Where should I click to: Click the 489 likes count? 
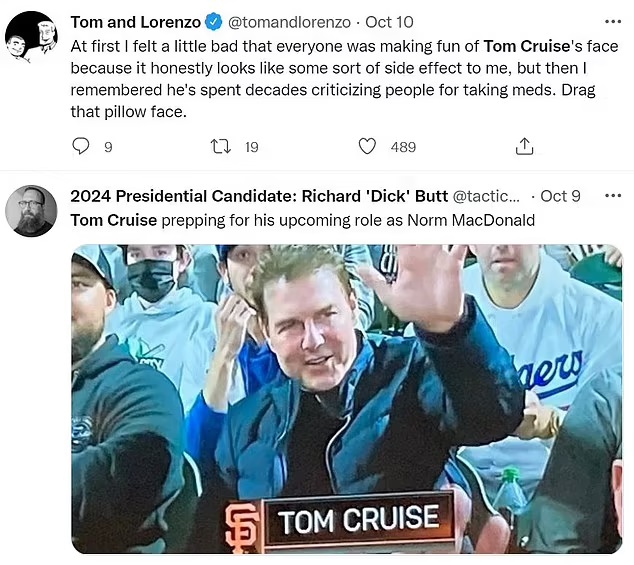(x=403, y=147)
